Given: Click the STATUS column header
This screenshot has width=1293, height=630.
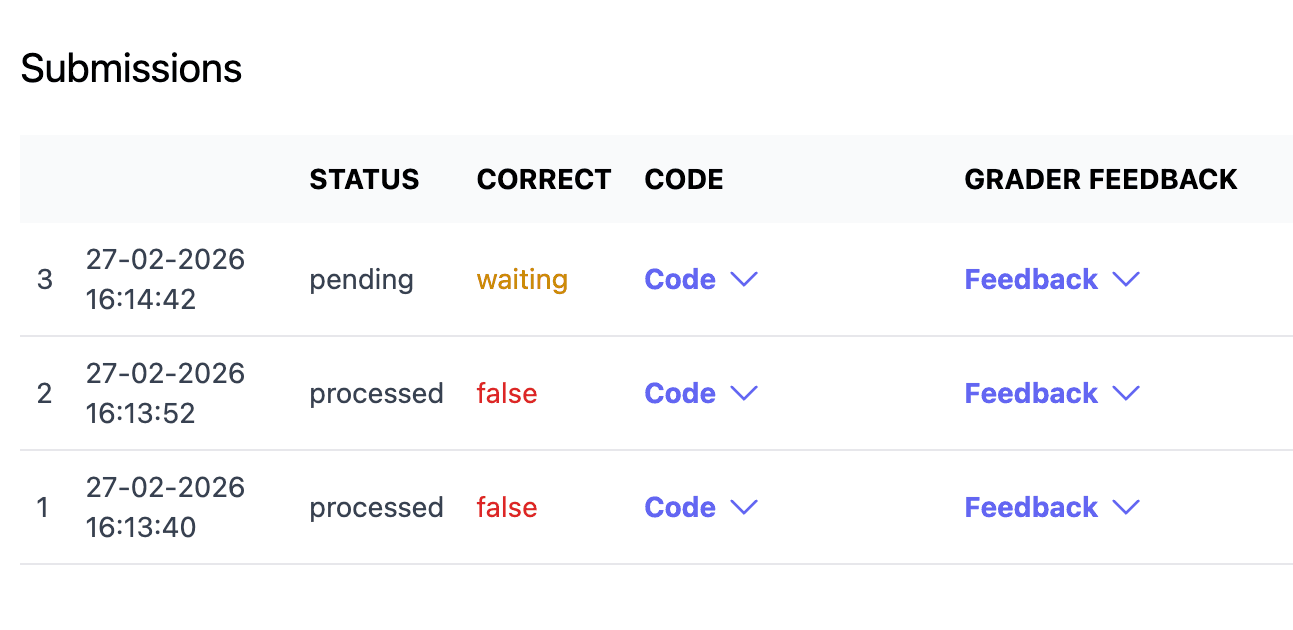Looking at the screenshot, I should pos(364,180).
